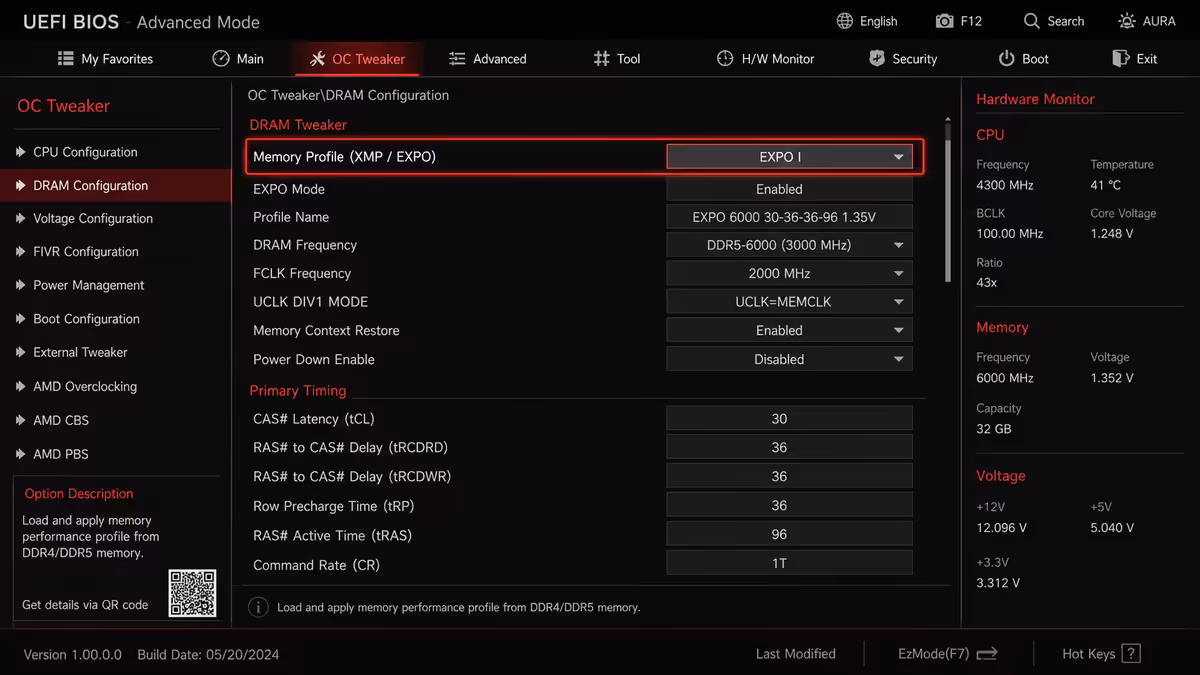
Task: Edit the tRCDRD value field
Action: [x=789, y=447]
